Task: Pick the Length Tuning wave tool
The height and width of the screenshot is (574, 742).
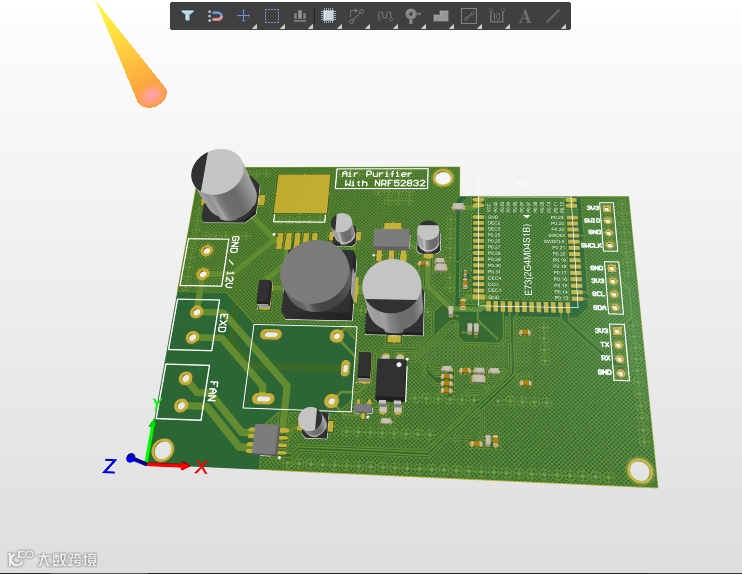Action: pos(384,16)
